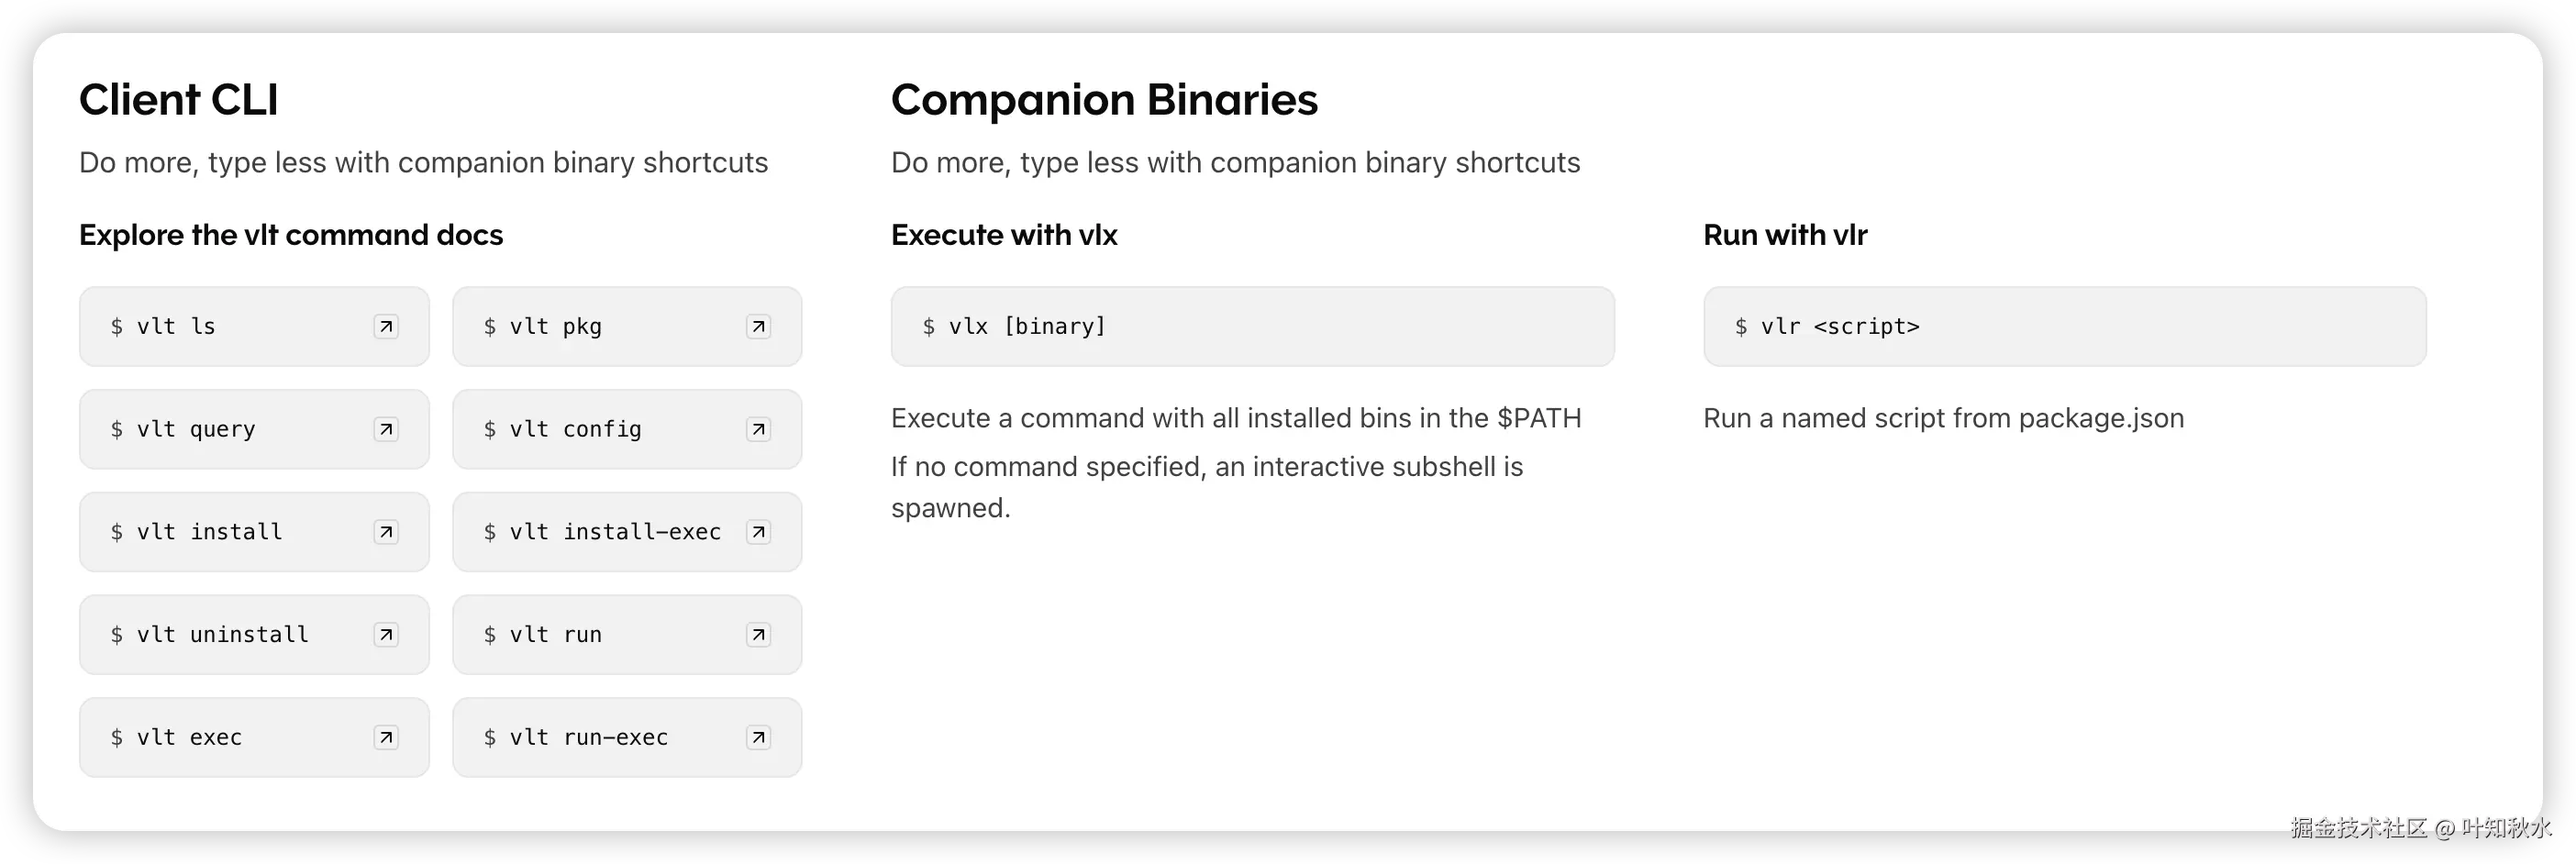Click the vlt run-exec arrow icon
Screen dimensions: 2576x864
[759, 738]
